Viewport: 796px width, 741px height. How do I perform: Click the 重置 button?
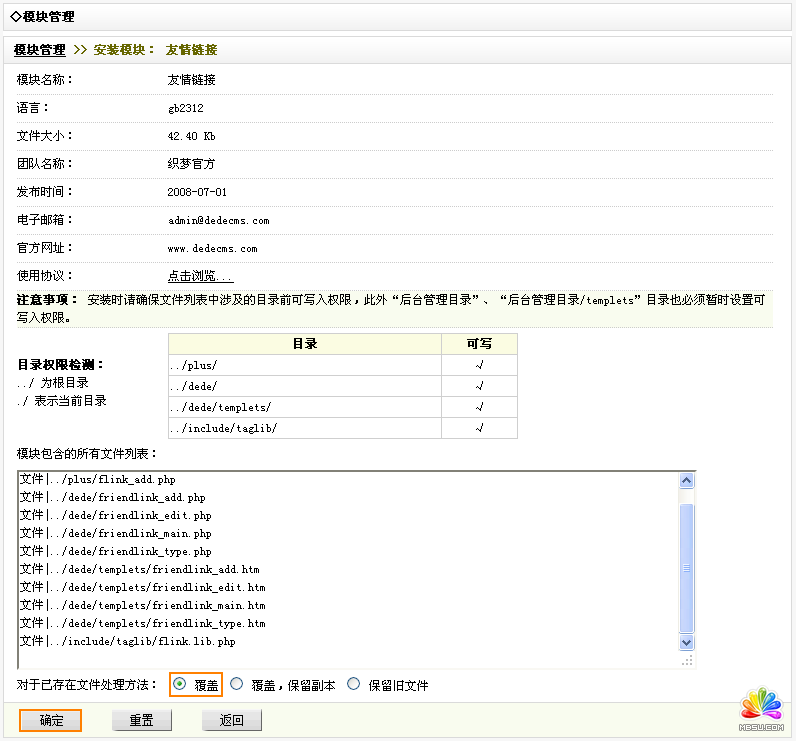tap(141, 720)
